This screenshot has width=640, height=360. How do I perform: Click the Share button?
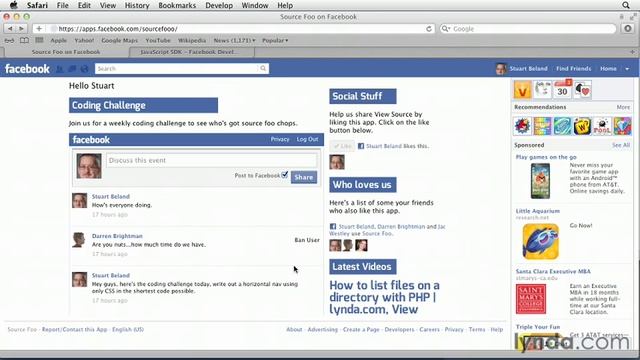pos(304,177)
